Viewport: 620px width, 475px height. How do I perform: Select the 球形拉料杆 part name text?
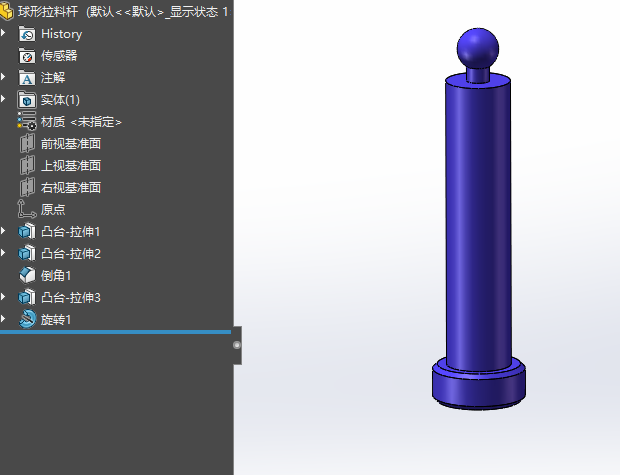pyautogui.click(x=47, y=11)
